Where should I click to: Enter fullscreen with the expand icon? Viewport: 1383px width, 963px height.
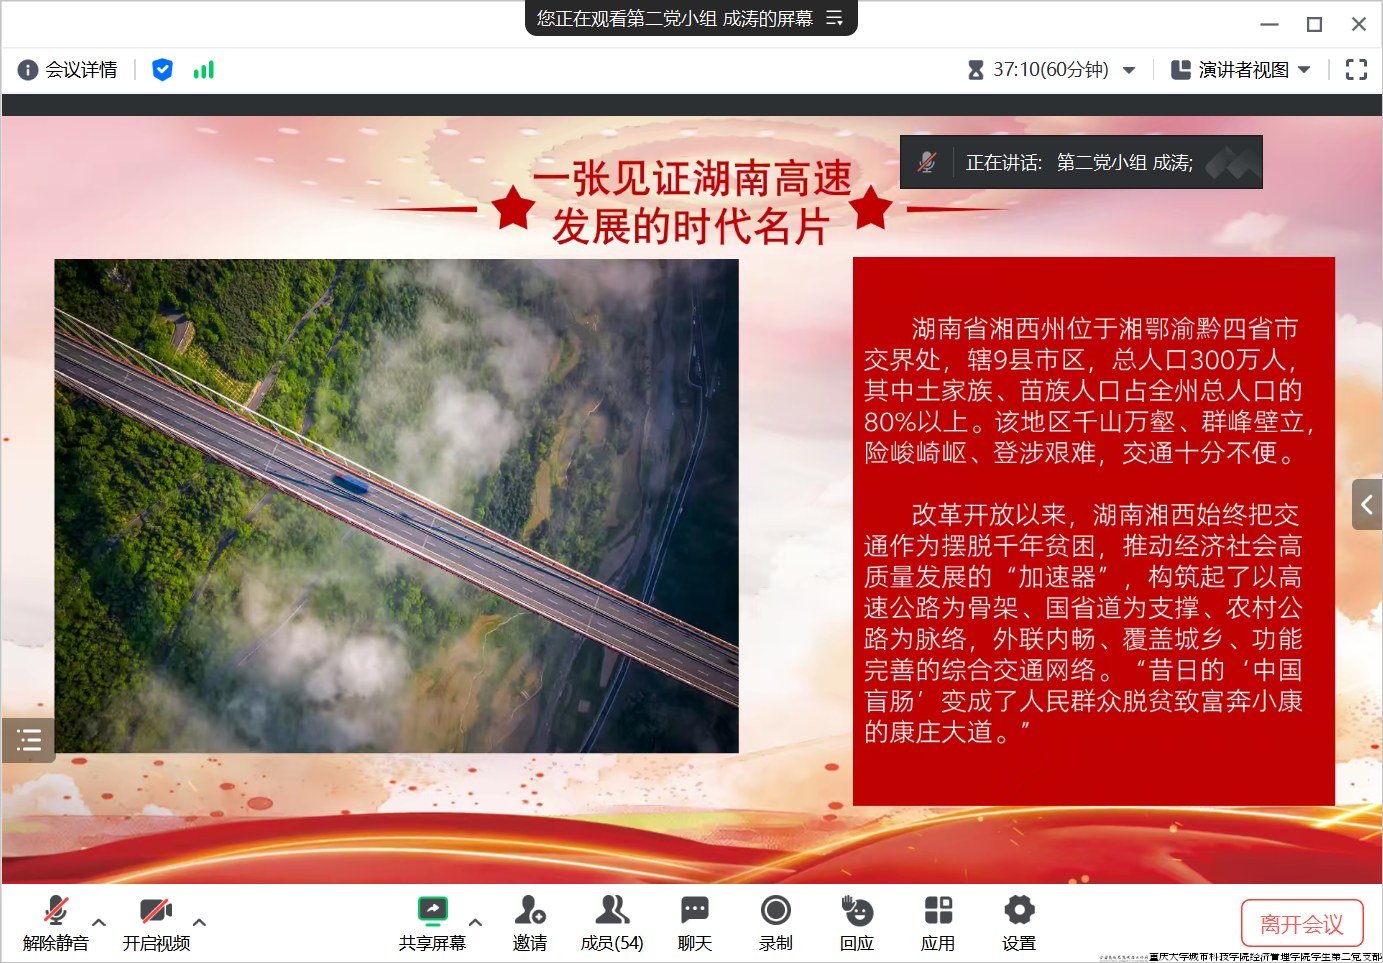coord(1356,69)
